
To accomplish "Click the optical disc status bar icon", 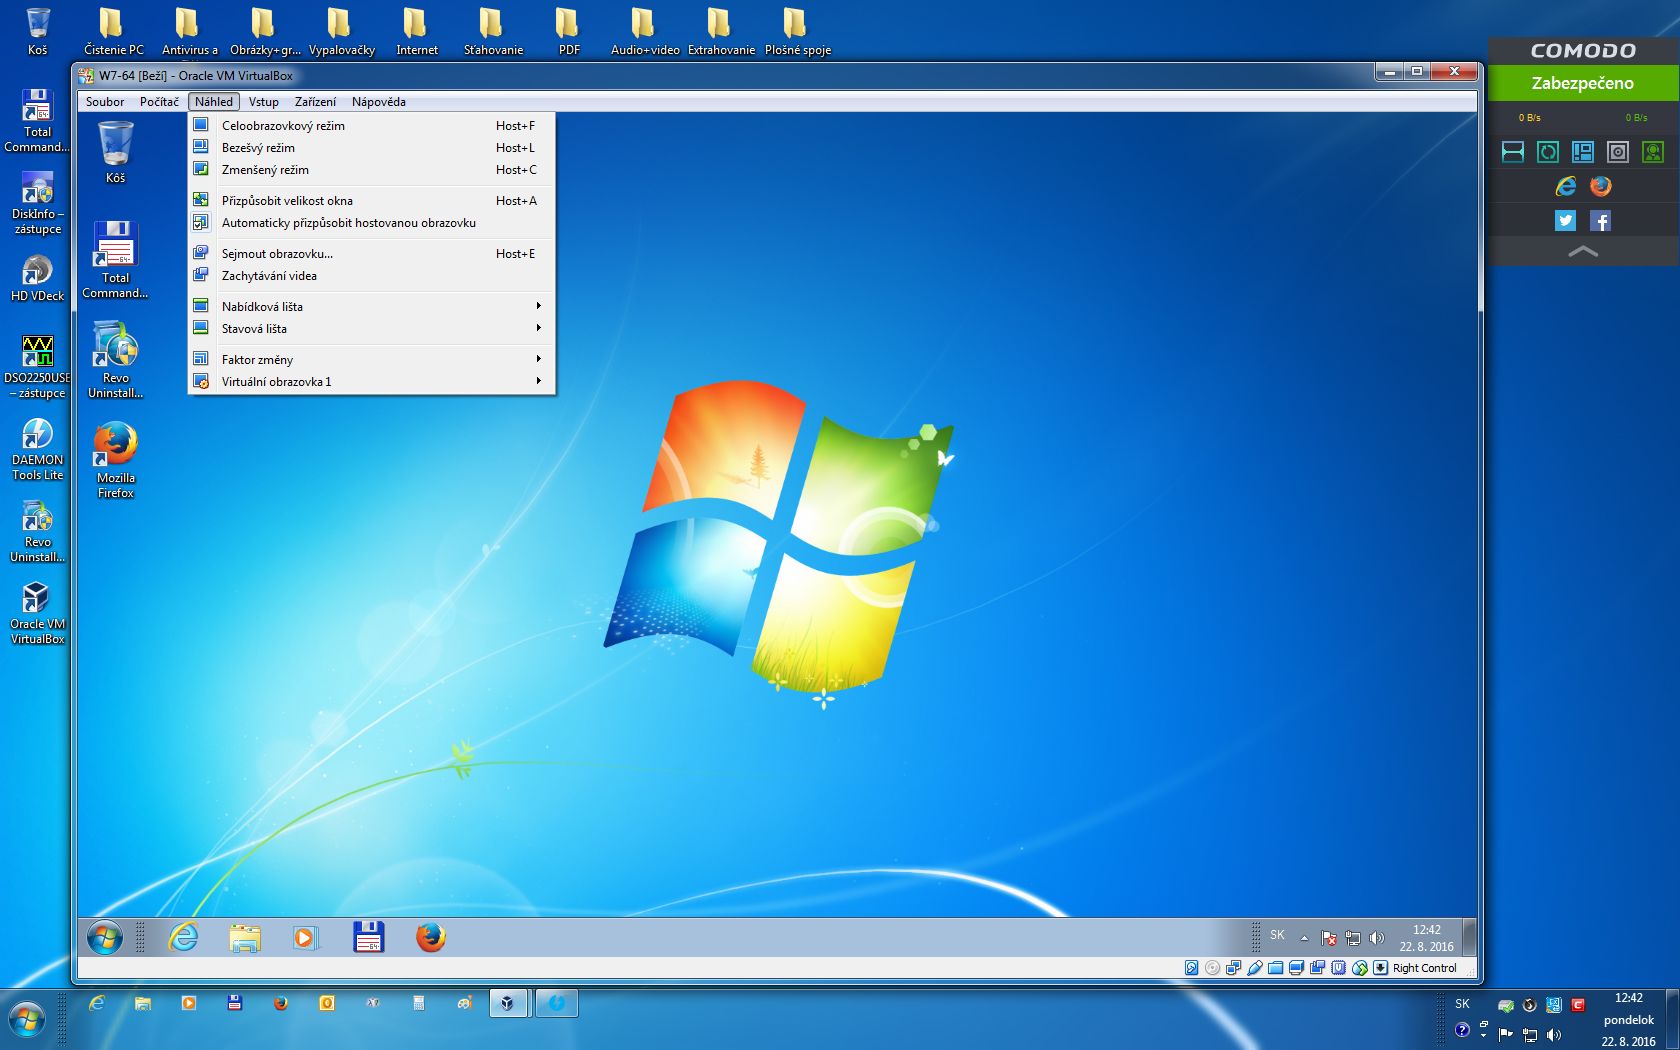I will 1212,967.
